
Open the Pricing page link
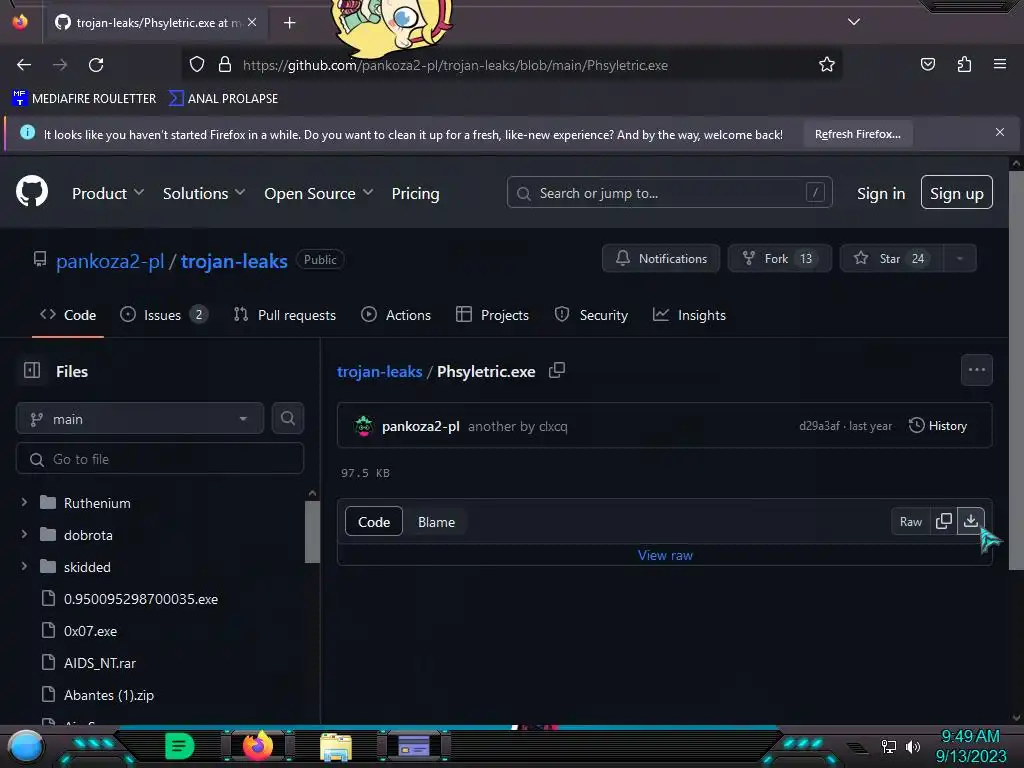[x=415, y=193]
